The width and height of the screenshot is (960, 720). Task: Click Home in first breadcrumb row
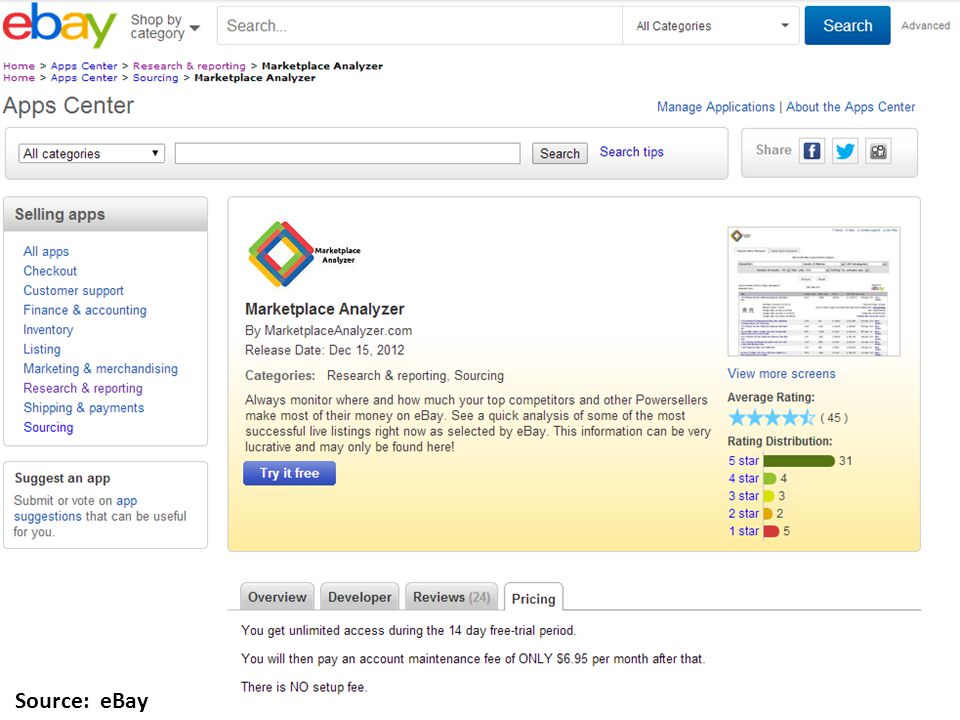[19, 66]
